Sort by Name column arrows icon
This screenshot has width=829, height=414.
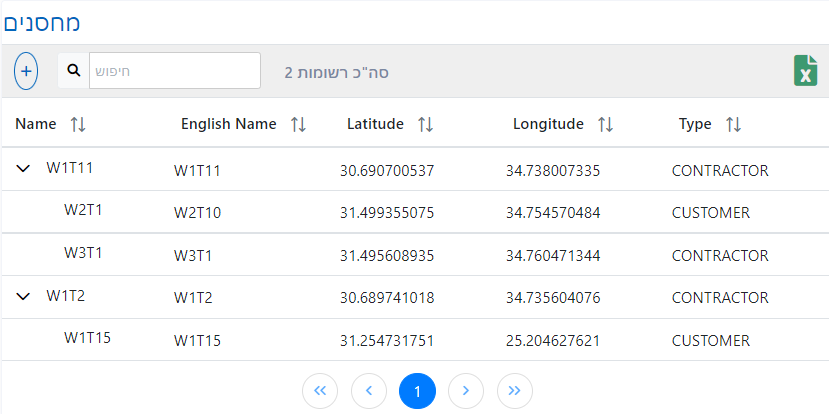pos(78,124)
